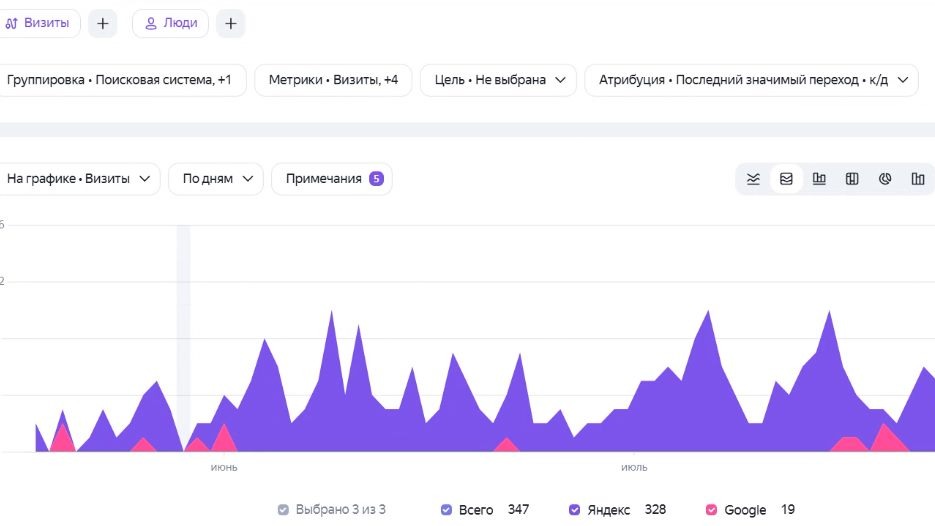Add a people condition with plus next to Люди
This screenshot has width=935, height=526.
231,23
